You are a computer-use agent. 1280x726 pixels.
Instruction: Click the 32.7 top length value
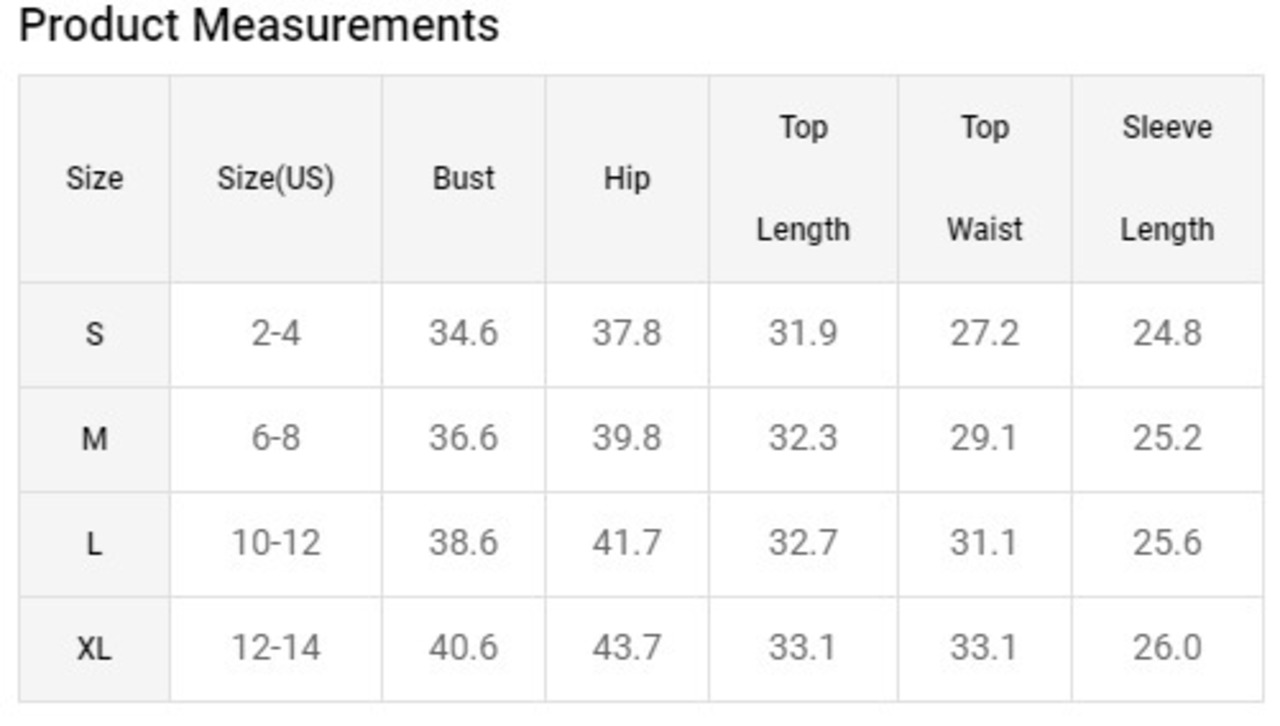[x=803, y=544]
